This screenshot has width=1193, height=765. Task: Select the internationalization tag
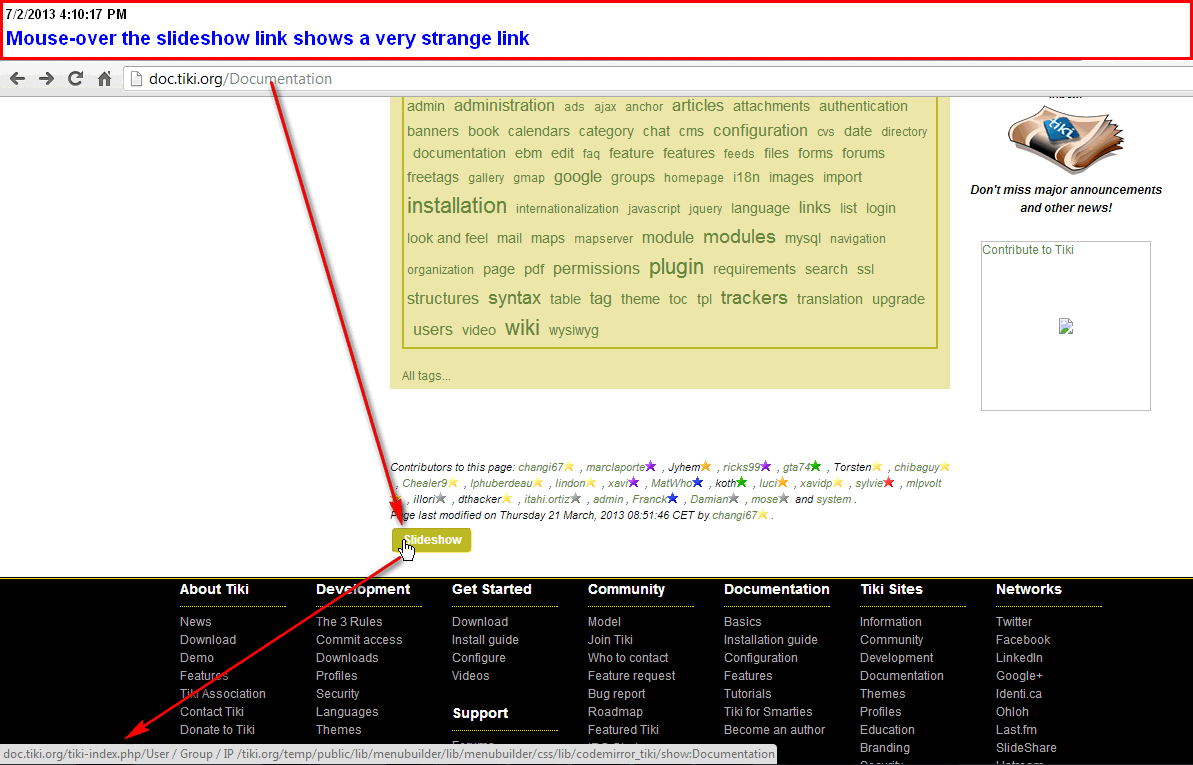pos(567,209)
